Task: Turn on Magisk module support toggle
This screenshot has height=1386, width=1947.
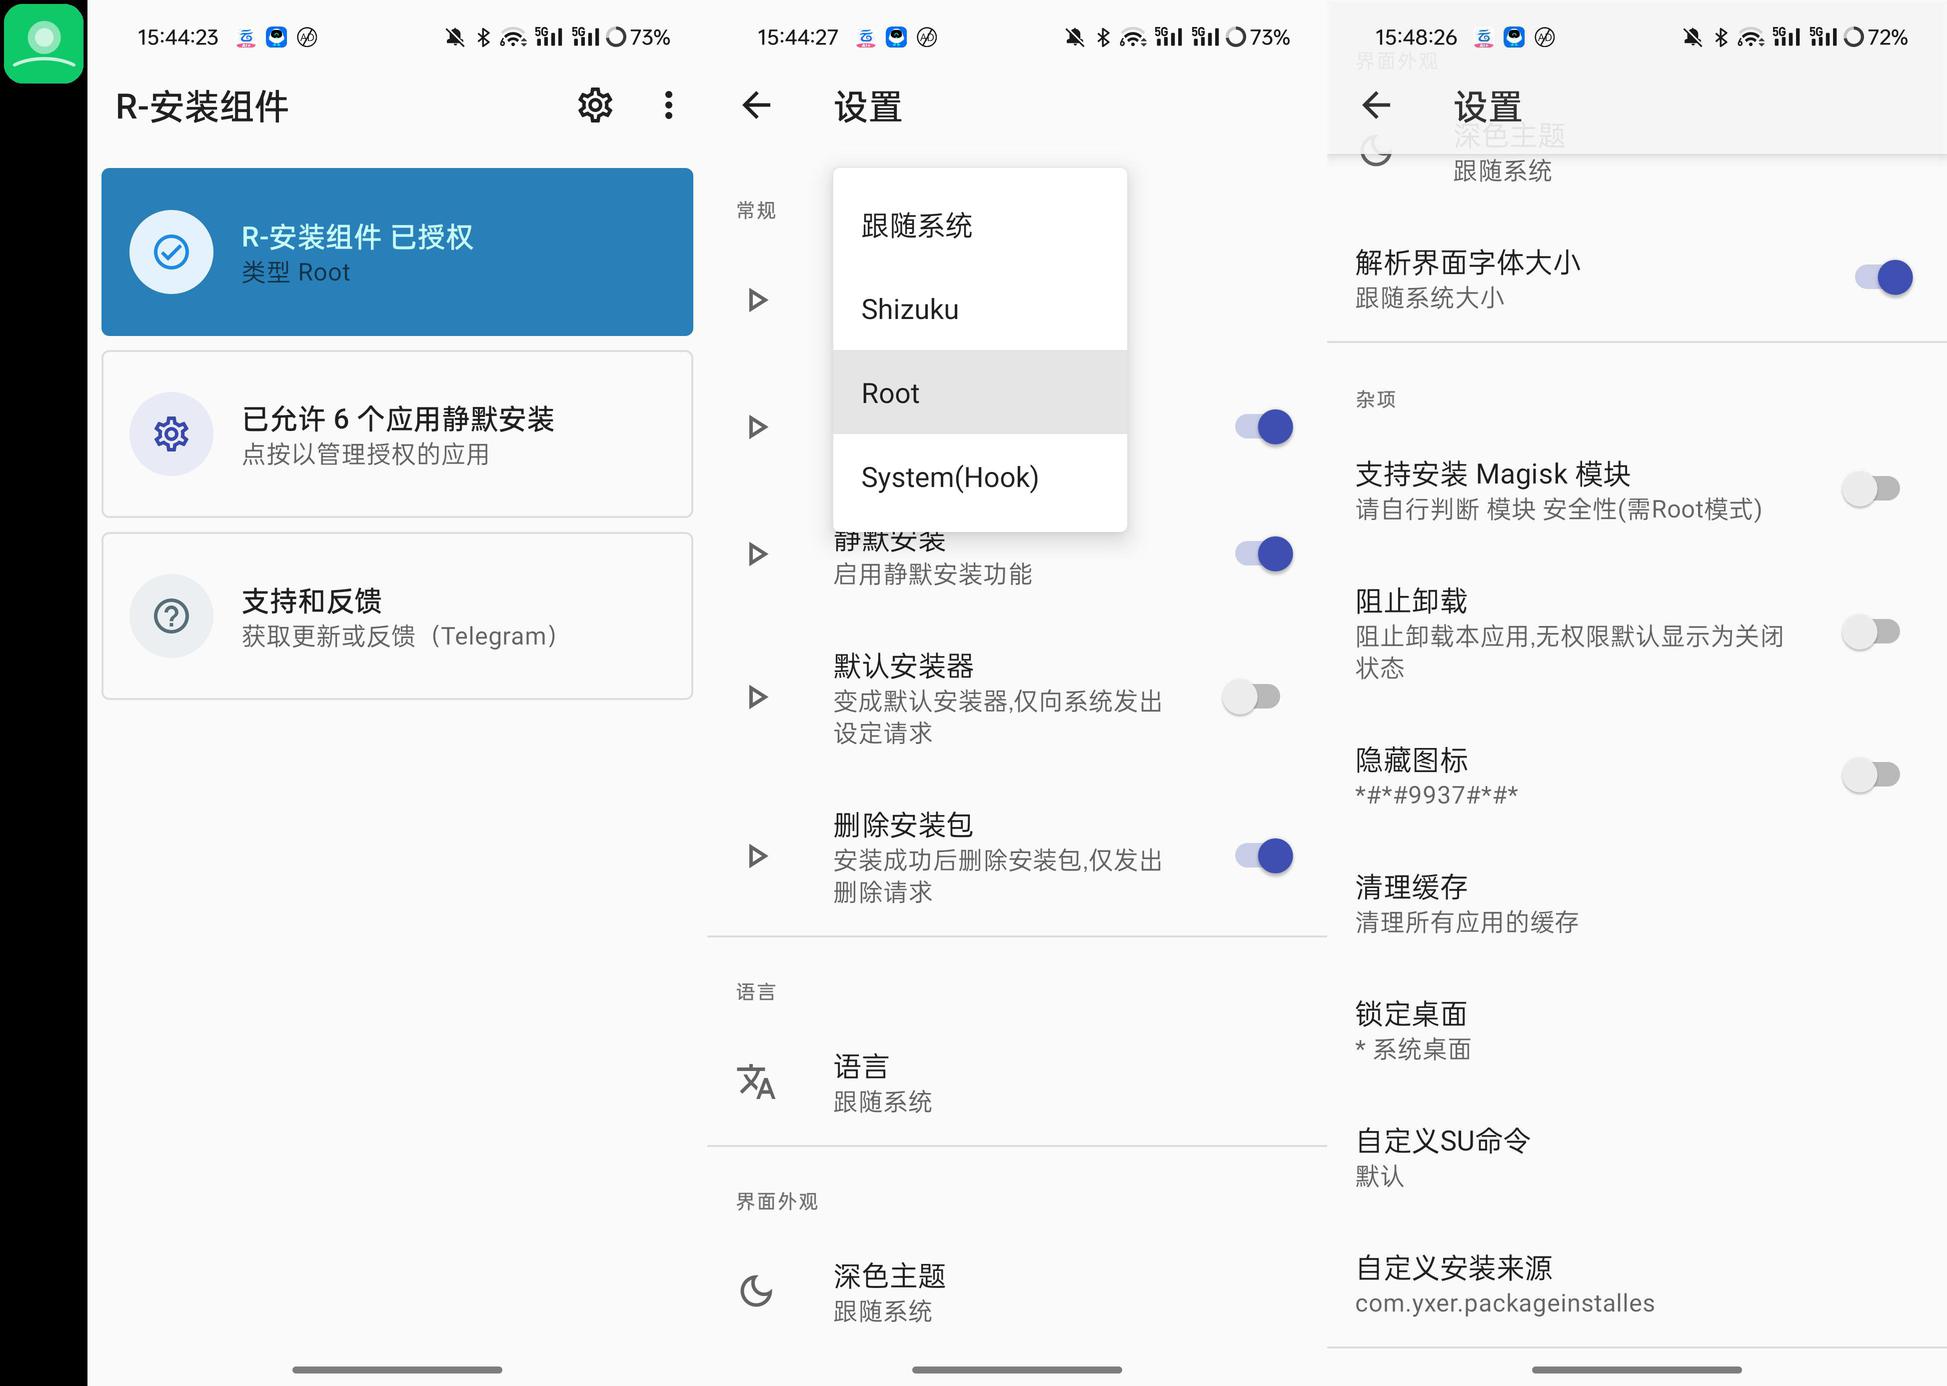Action: pyautogui.click(x=1870, y=489)
